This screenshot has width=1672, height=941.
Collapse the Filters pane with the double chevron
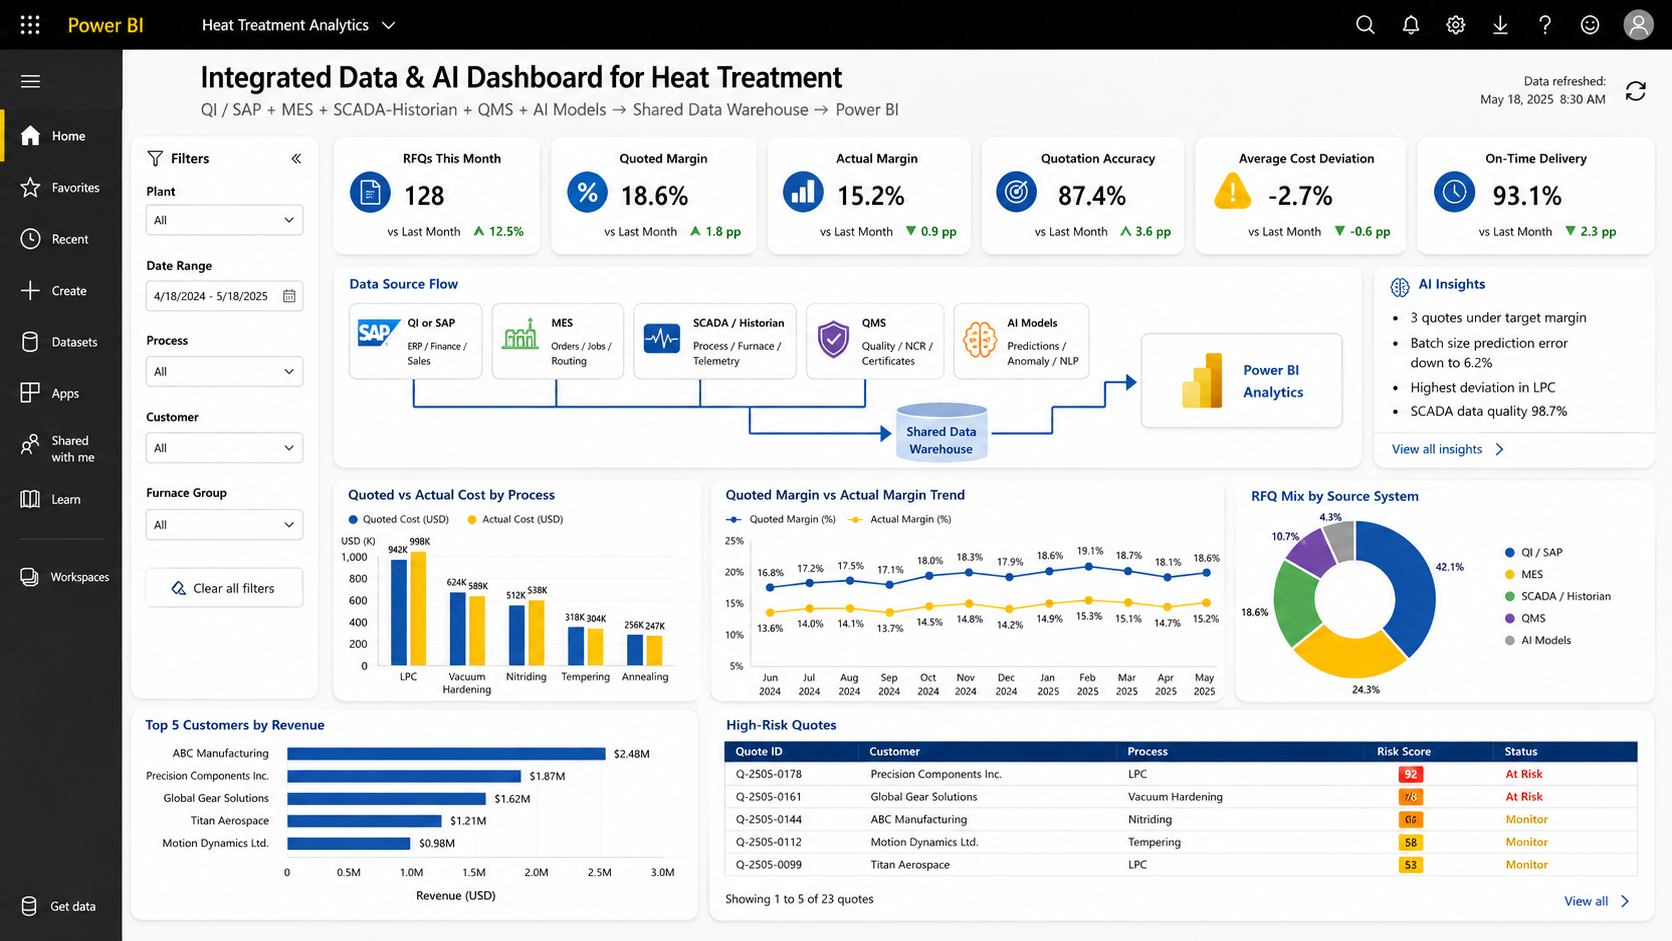click(296, 158)
